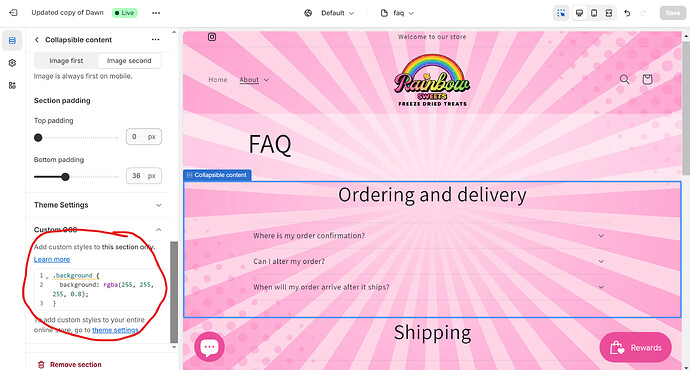Image resolution: width=690 pixels, height=370 pixels.
Task: Toggle the inspector selection tool icon
Action: (x=561, y=13)
